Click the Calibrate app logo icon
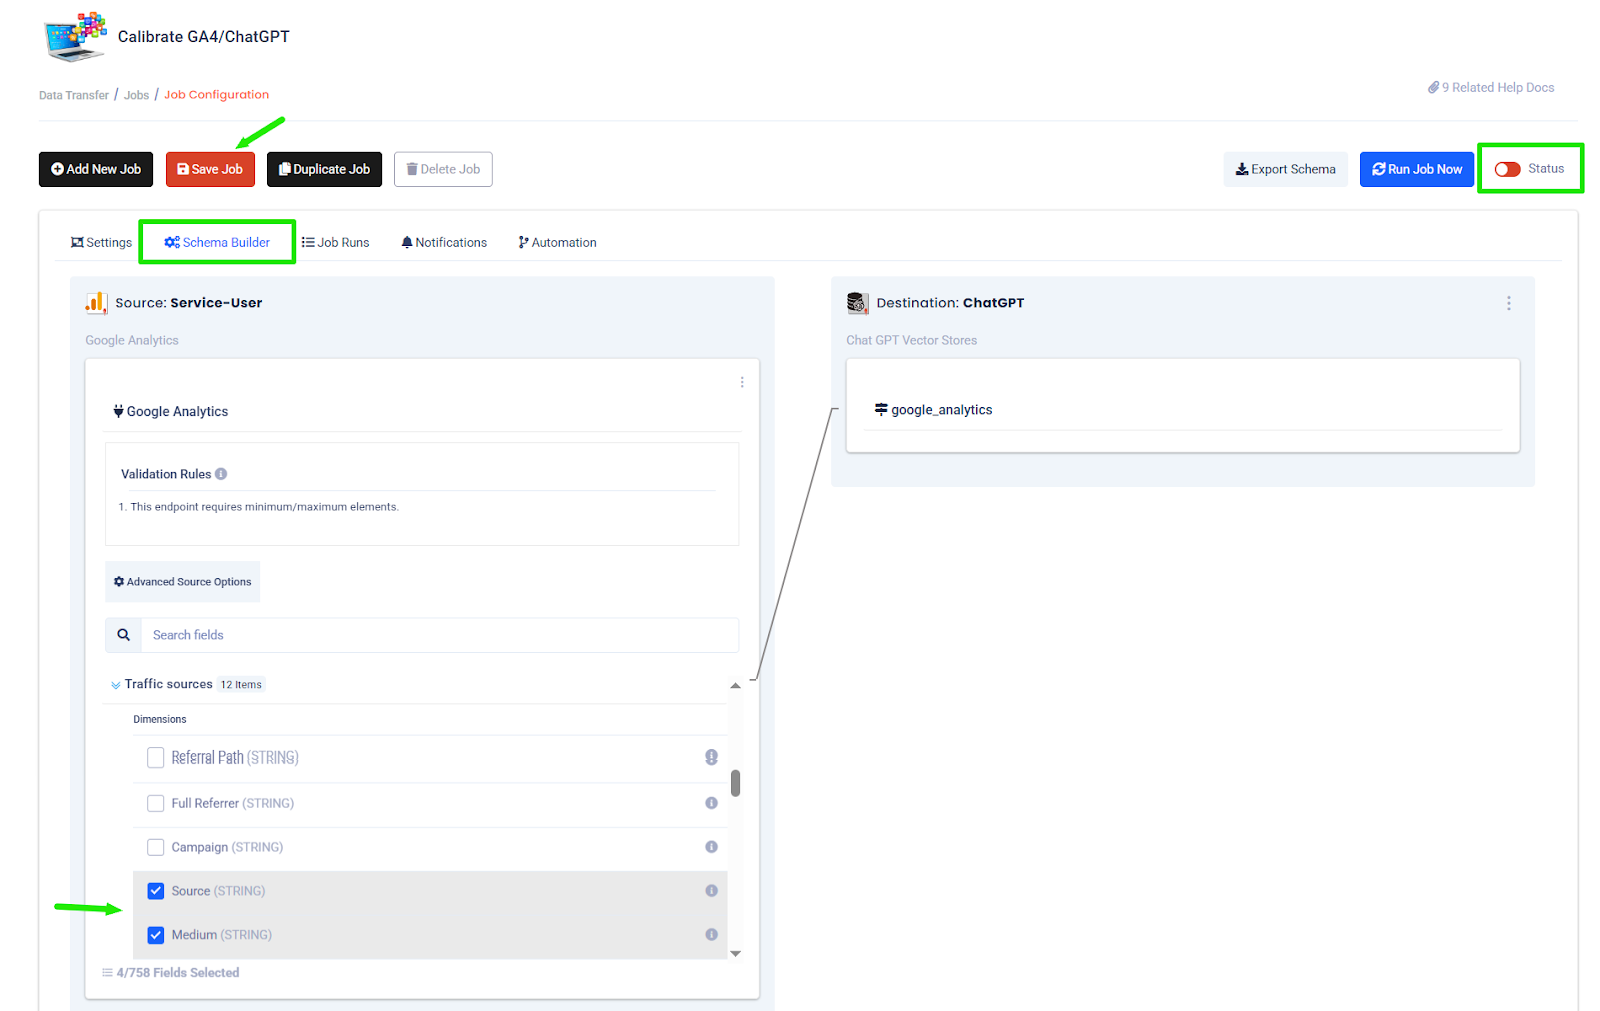 tap(75, 36)
